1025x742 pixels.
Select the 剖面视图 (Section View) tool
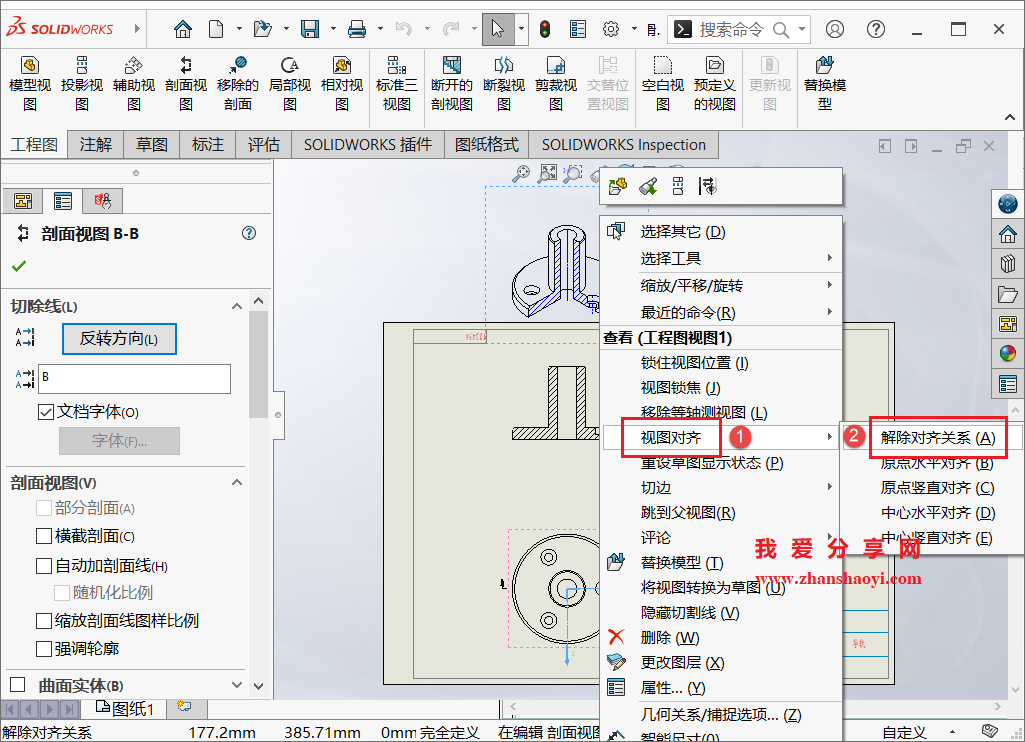184,82
